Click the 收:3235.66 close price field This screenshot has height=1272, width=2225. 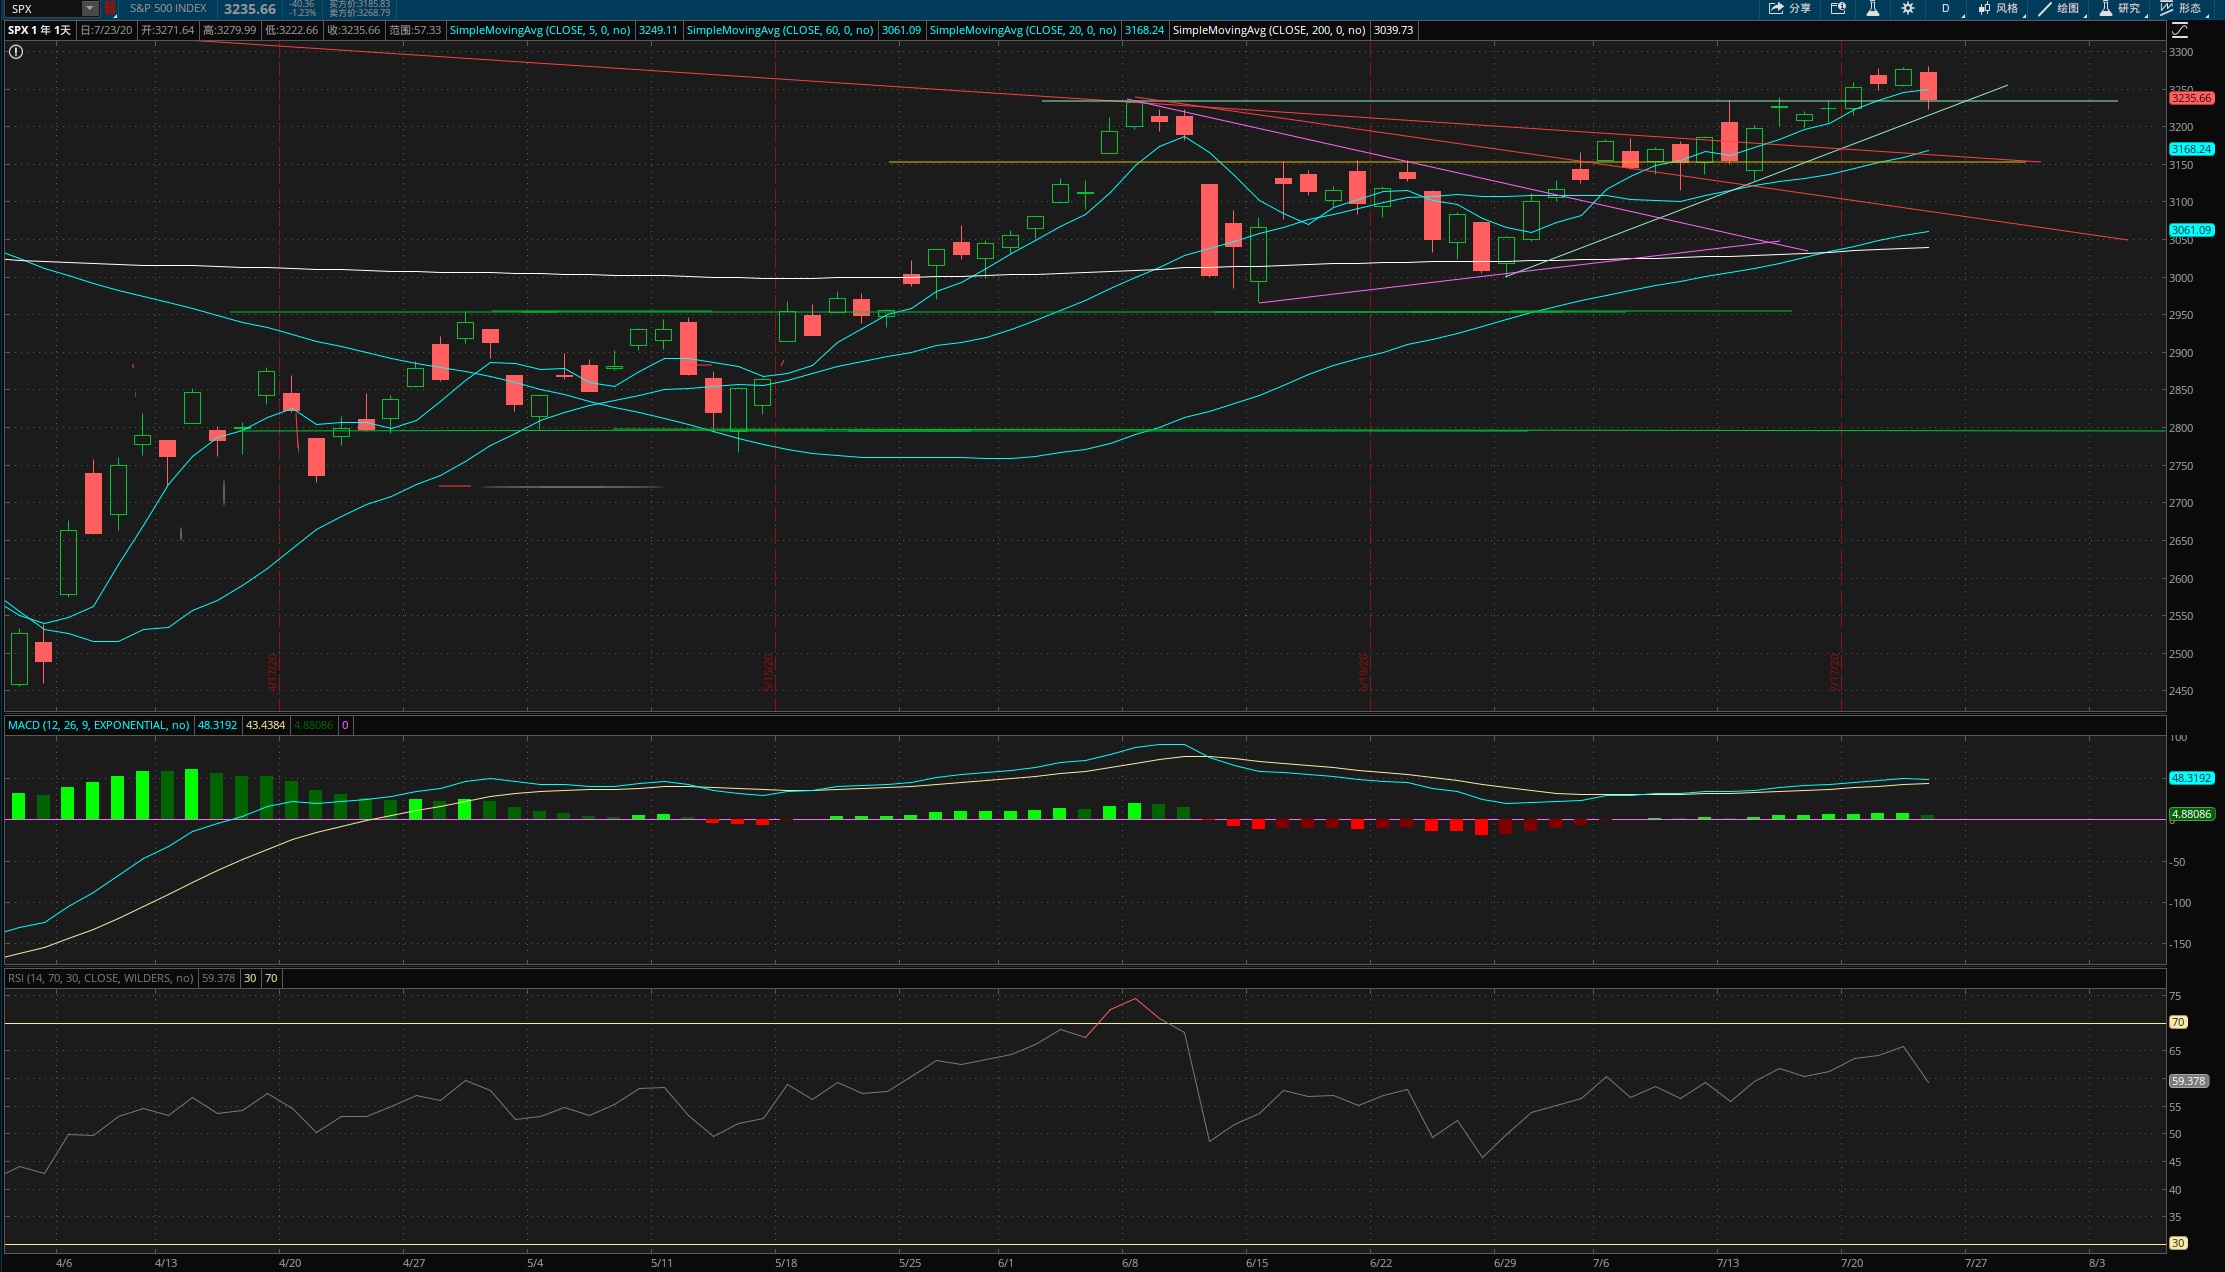point(354,30)
